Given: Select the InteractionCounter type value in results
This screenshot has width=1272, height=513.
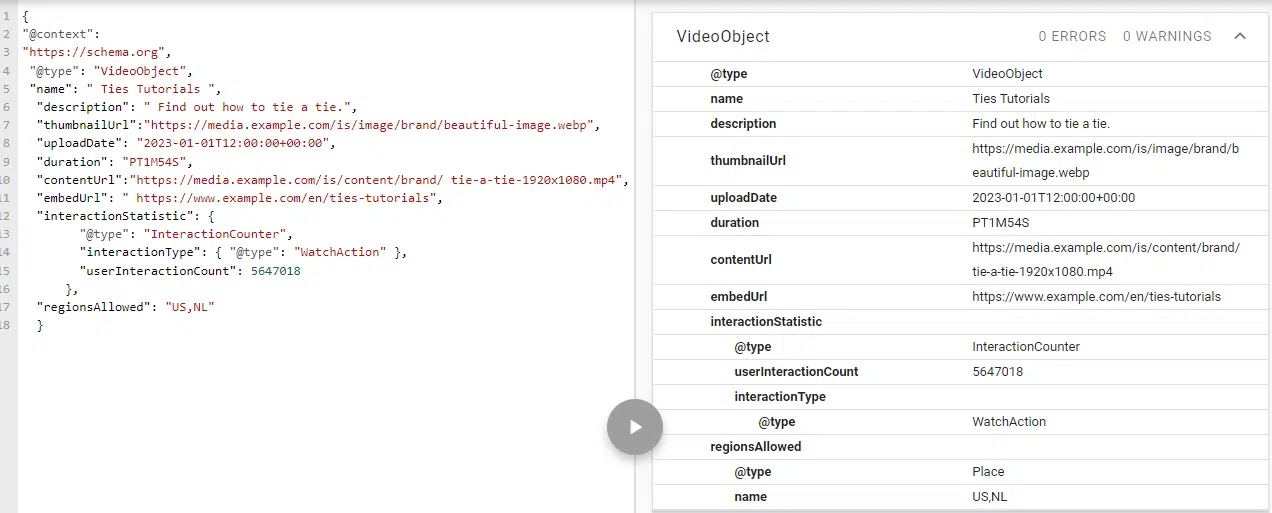Looking at the screenshot, I should pyautogui.click(x=1026, y=347).
